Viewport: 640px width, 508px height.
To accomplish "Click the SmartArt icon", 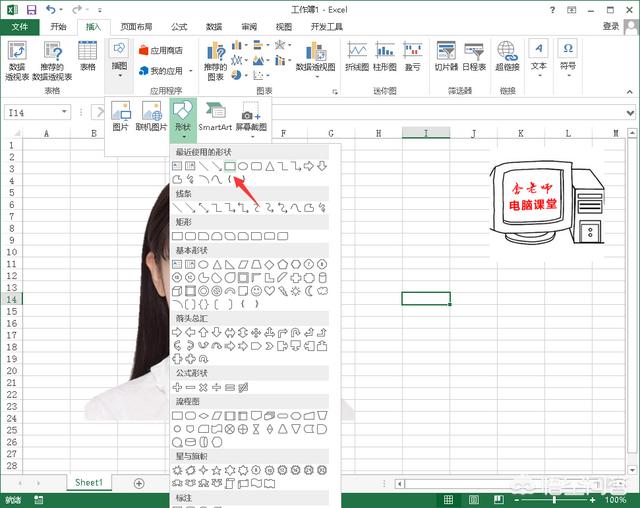I will pyautogui.click(x=215, y=116).
